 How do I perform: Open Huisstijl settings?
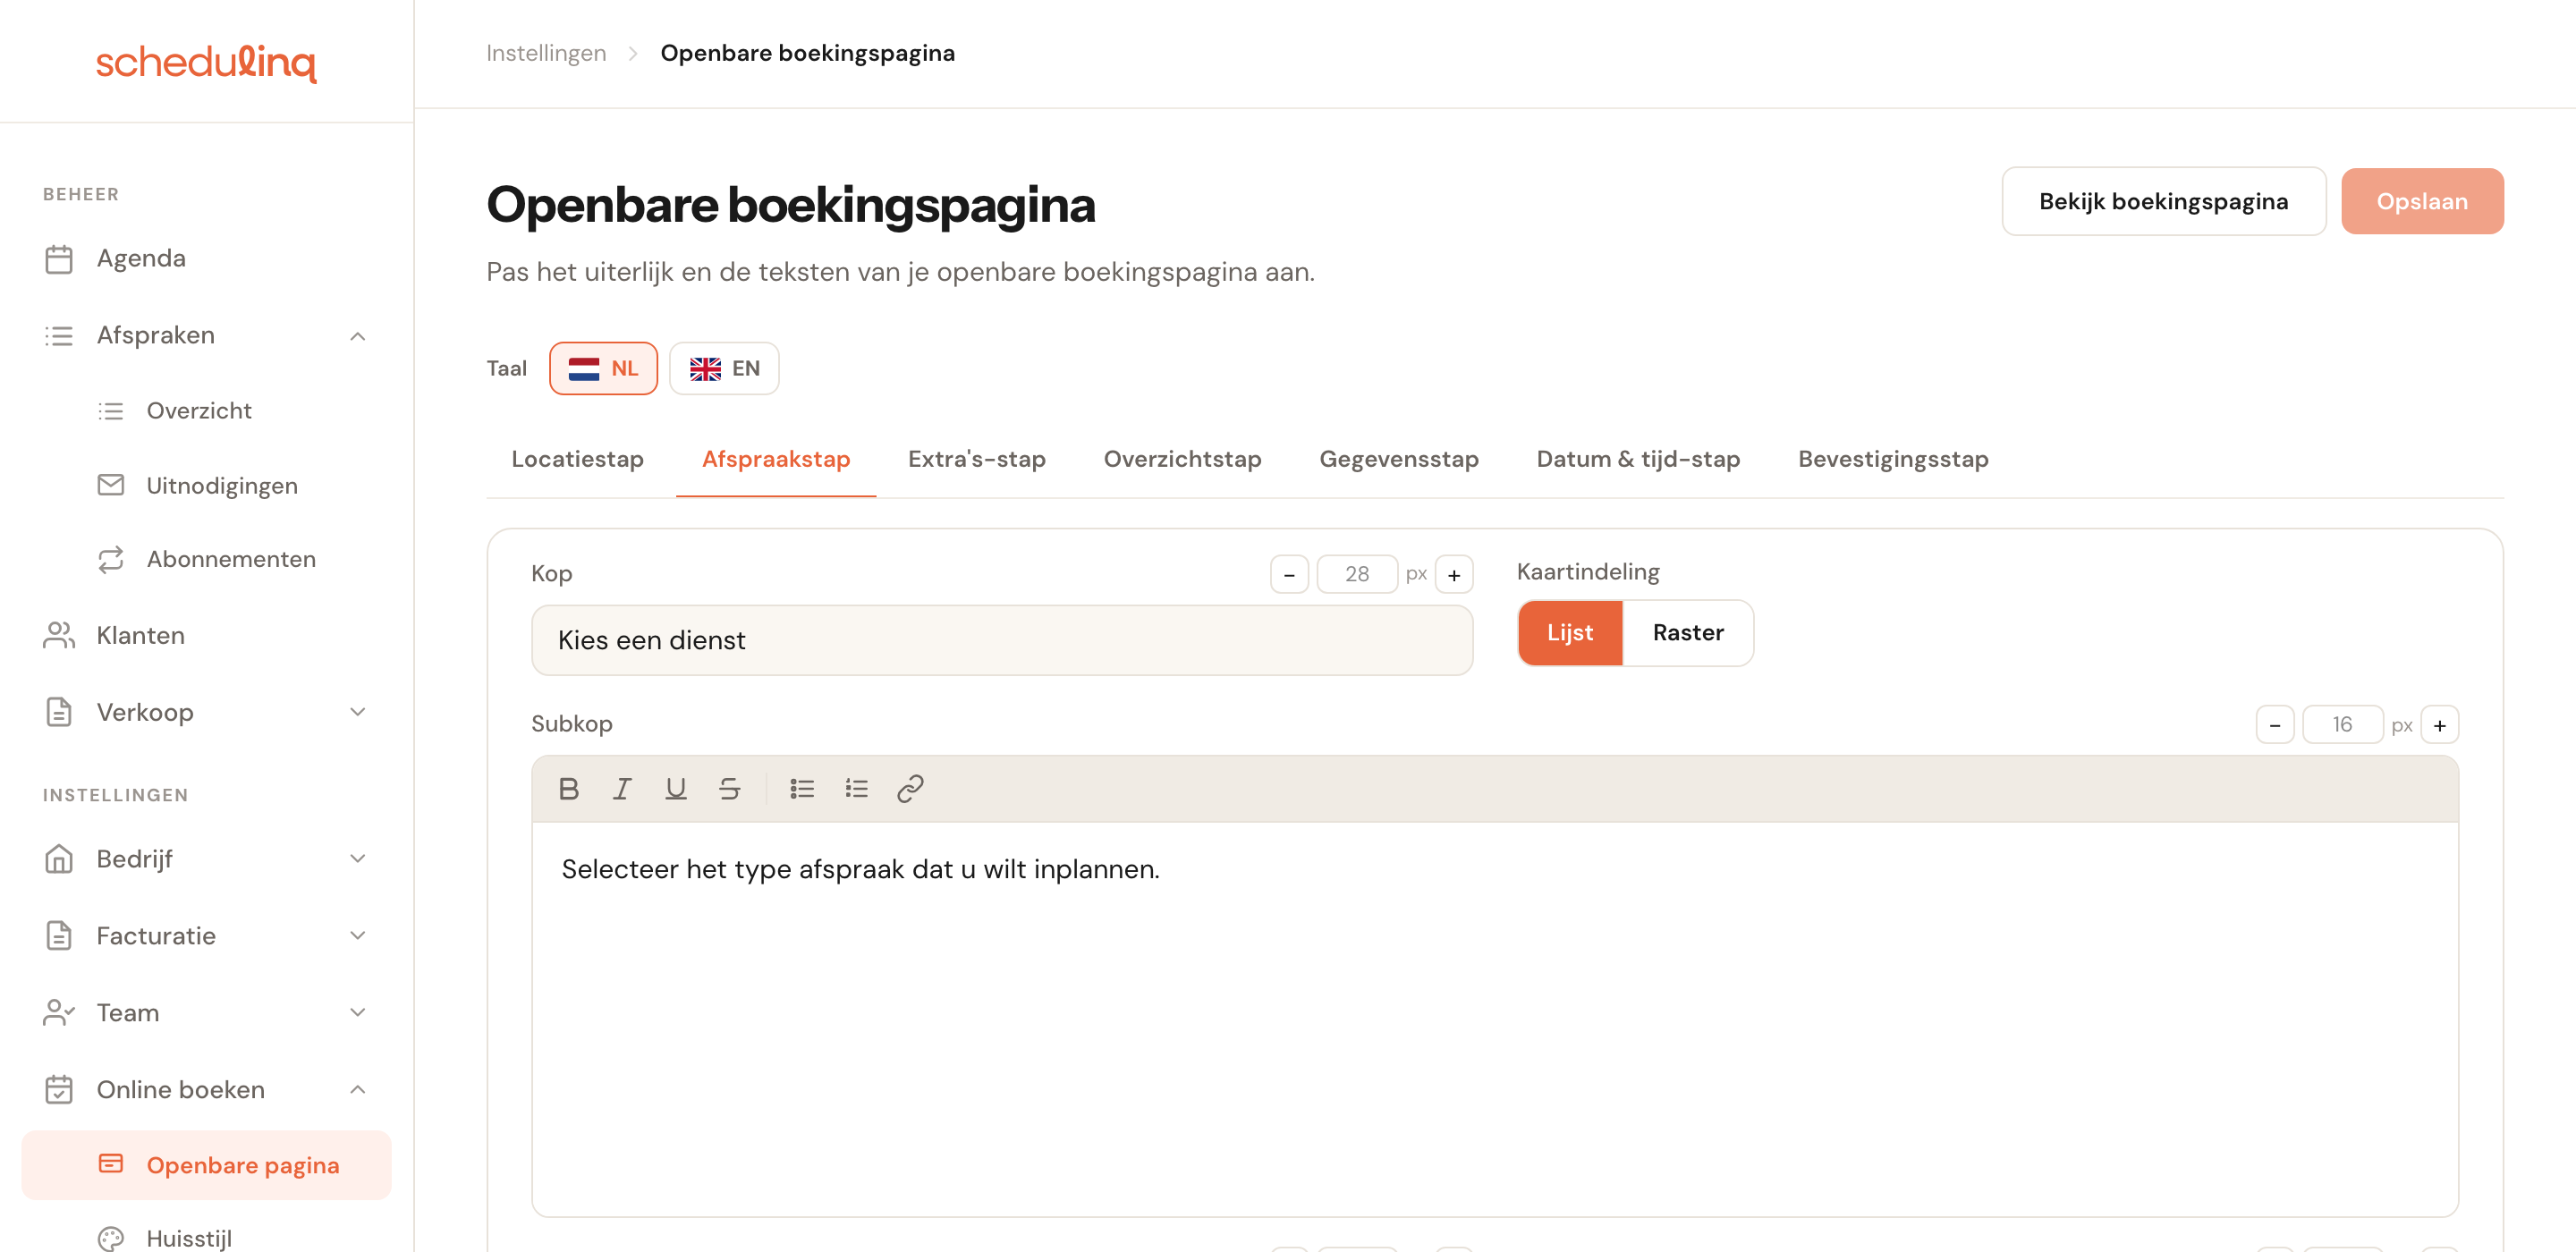click(206, 1238)
